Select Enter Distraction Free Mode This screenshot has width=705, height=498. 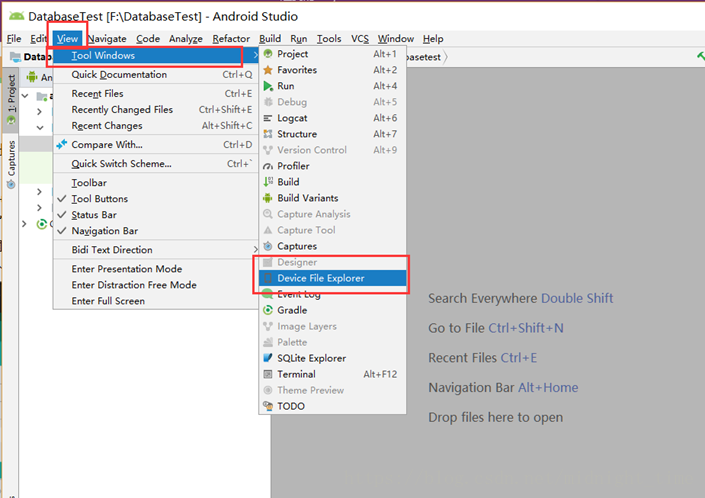[155, 285]
